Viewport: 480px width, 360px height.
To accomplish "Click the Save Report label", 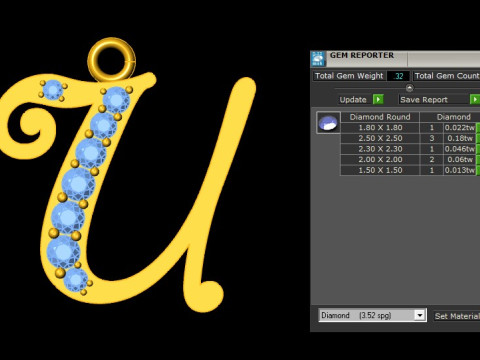I will pyautogui.click(x=424, y=100).
